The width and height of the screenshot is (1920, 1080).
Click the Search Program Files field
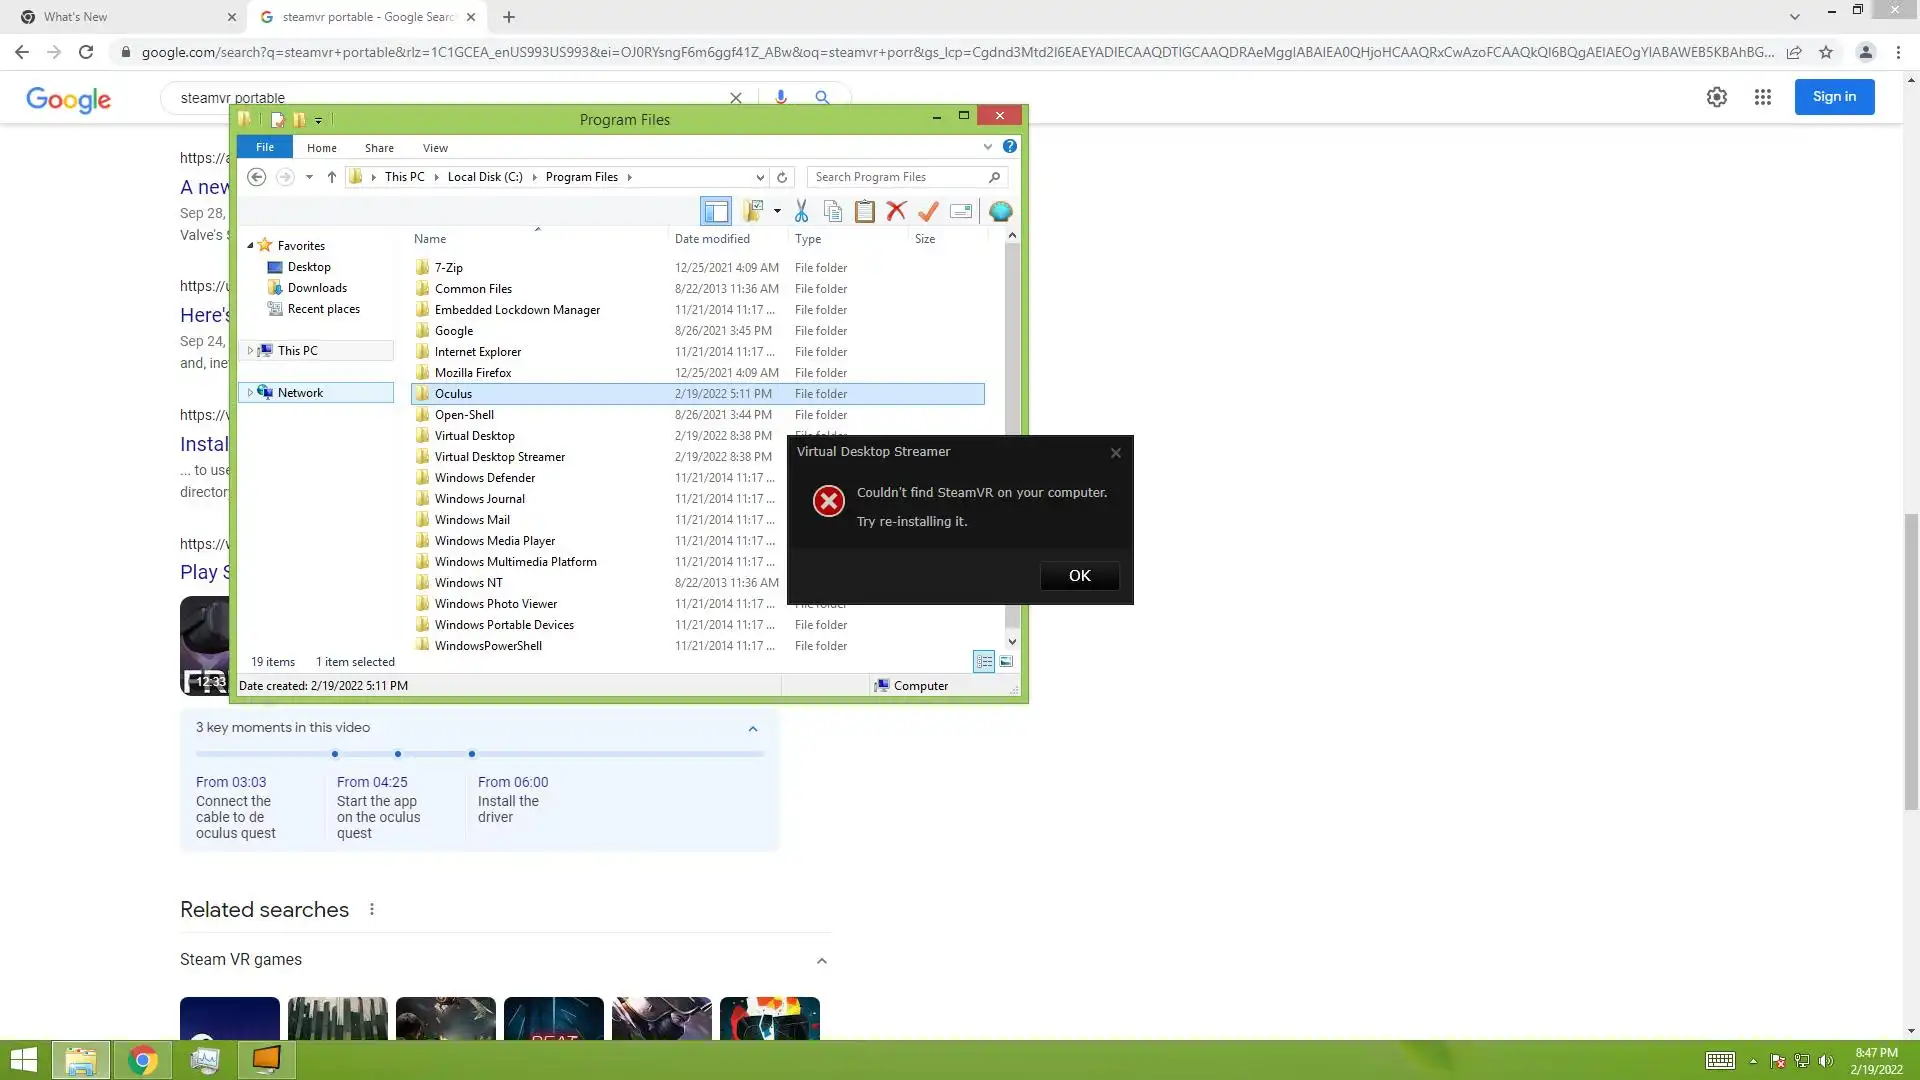895,177
